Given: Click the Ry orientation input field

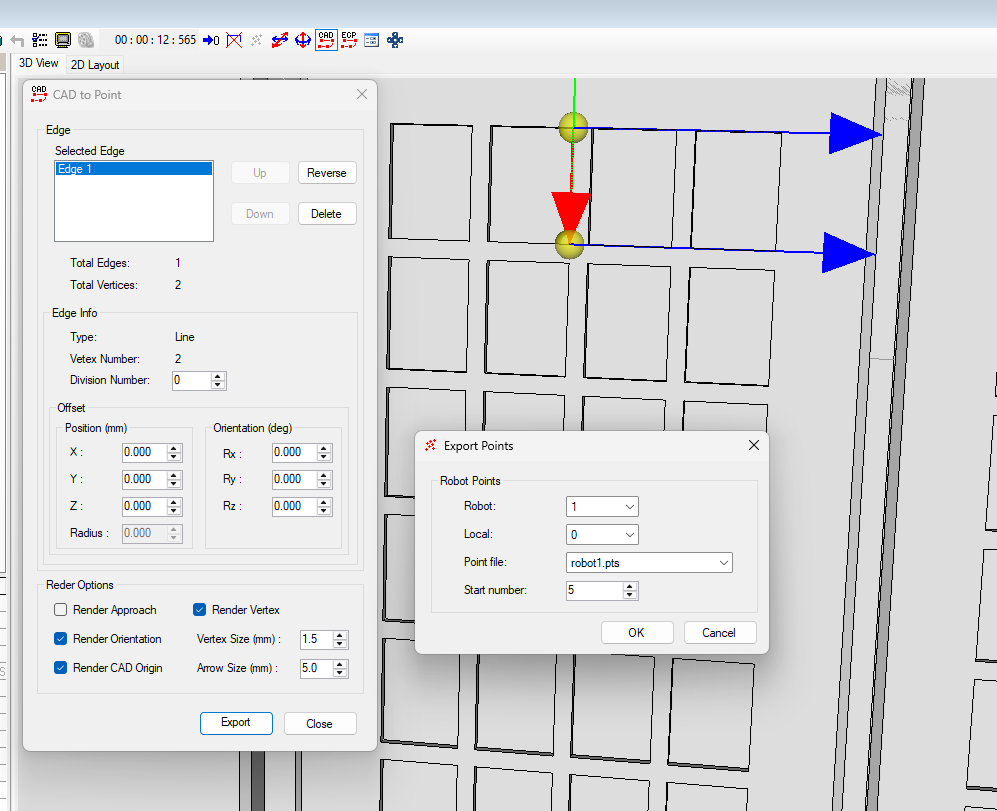Looking at the screenshot, I should tap(294, 480).
